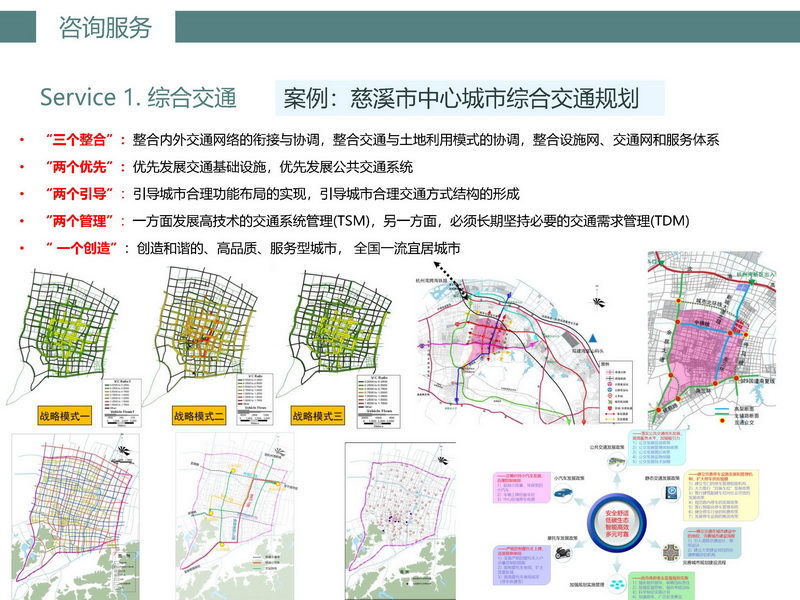Click the 战略模式三 label
Image resolution: width=800 pixels, height=600 pixels.
317,416
